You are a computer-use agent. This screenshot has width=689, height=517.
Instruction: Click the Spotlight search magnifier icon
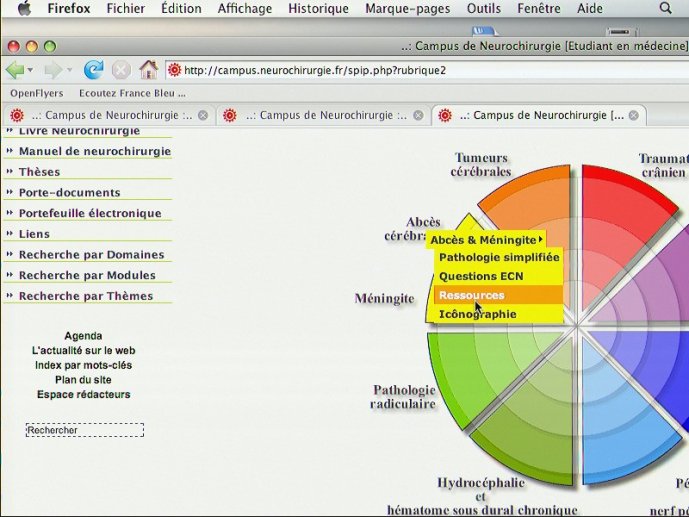666,8
